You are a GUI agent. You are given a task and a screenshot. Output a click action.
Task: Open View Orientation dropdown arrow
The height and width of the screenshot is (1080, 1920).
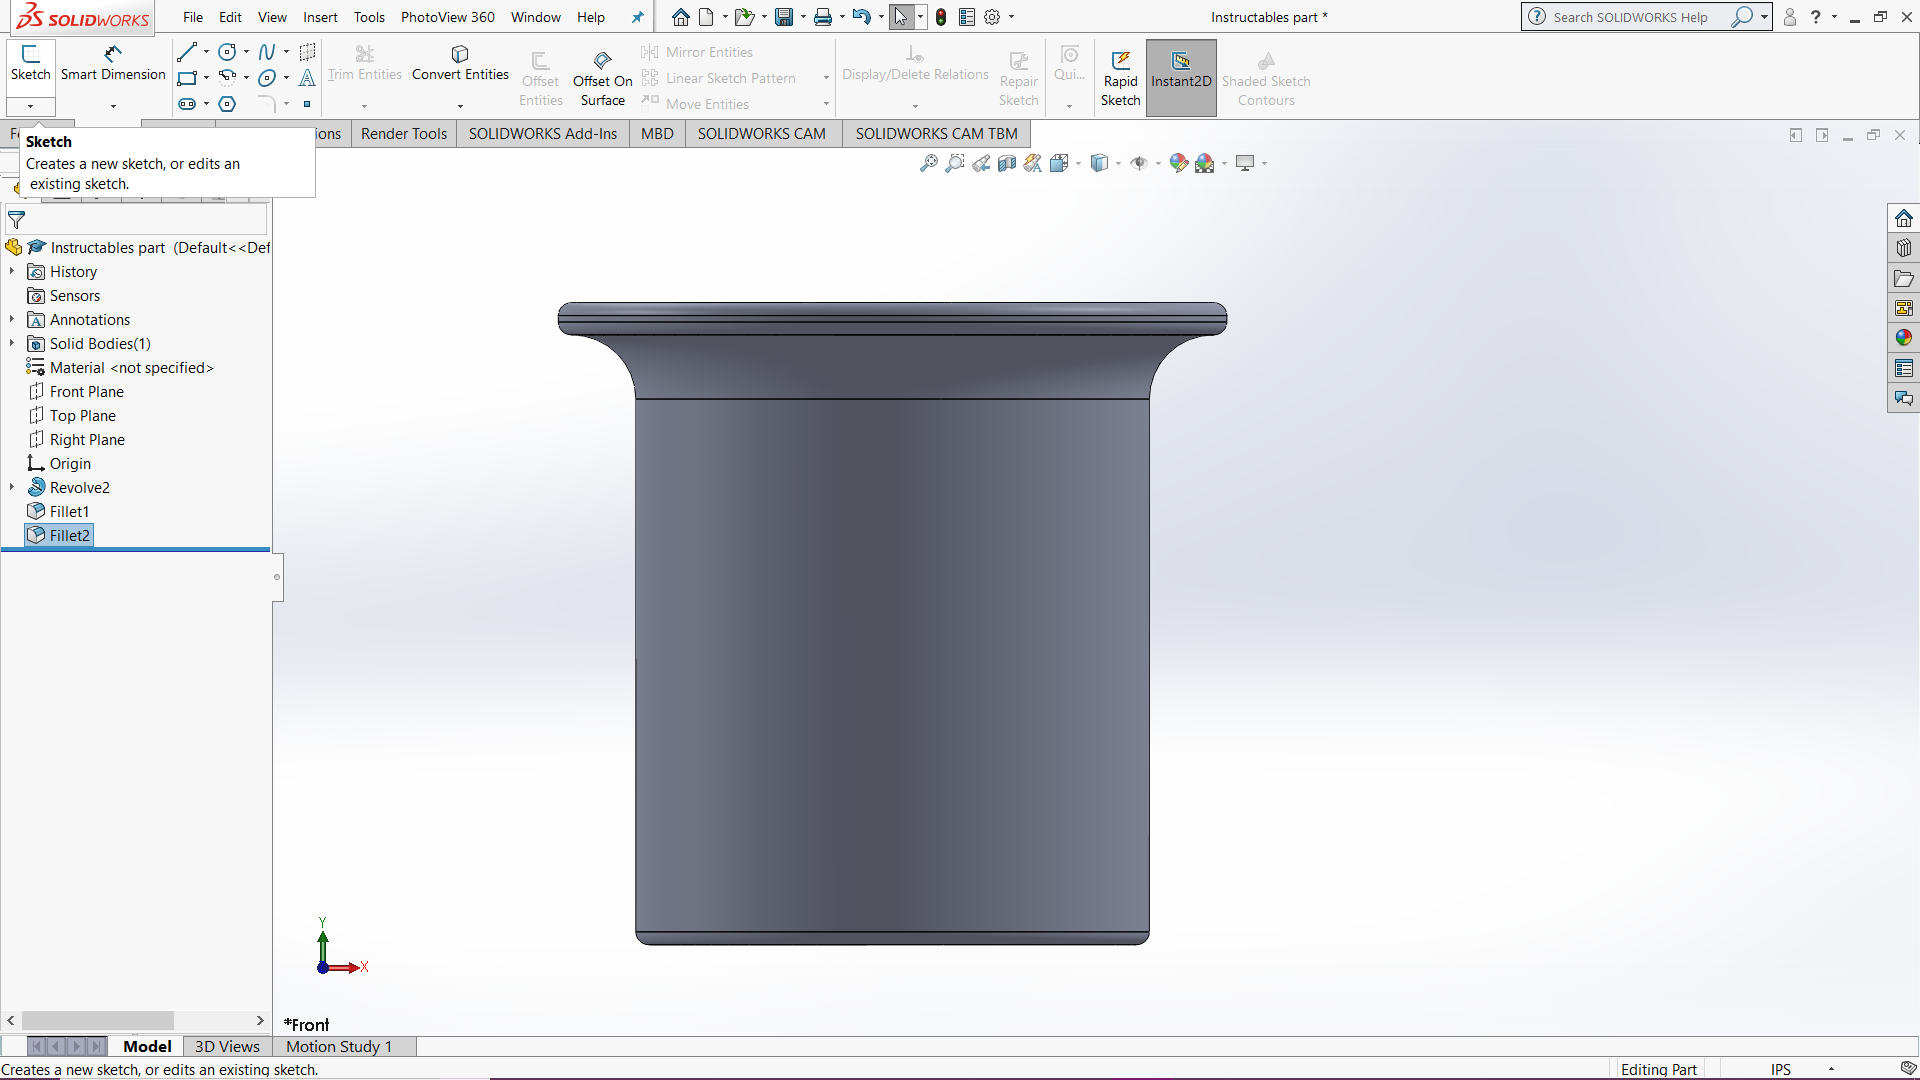tap(1078, 163)
